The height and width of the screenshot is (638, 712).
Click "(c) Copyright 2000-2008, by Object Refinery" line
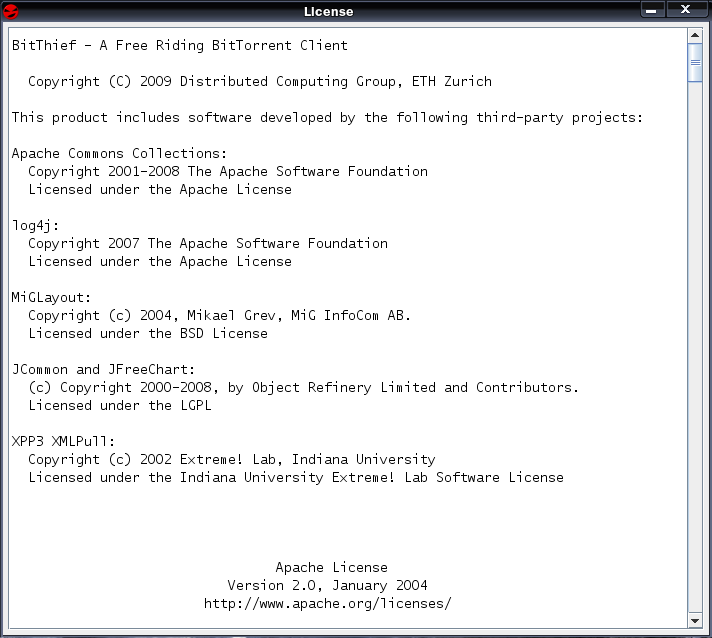303,388
